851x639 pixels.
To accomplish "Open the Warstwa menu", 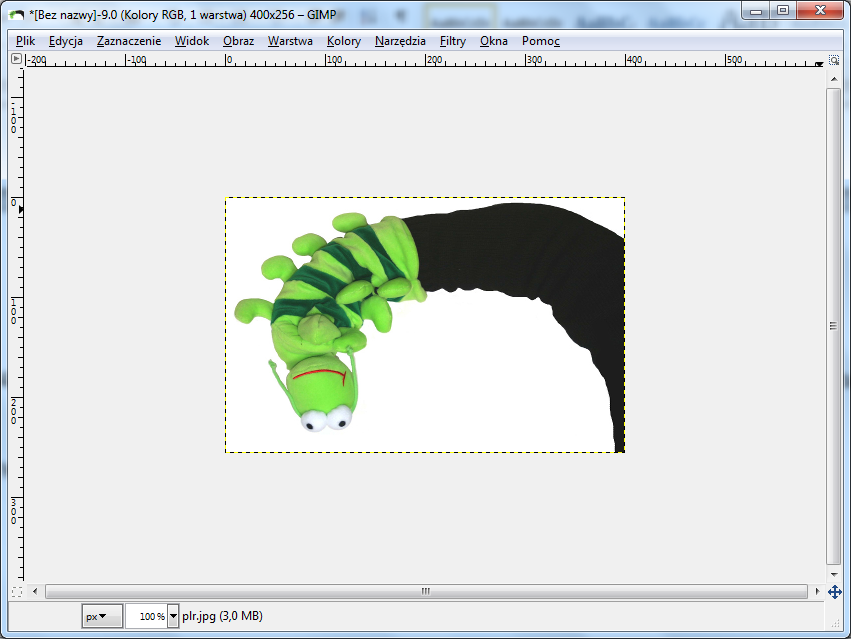I will click(x=290, y=41).
